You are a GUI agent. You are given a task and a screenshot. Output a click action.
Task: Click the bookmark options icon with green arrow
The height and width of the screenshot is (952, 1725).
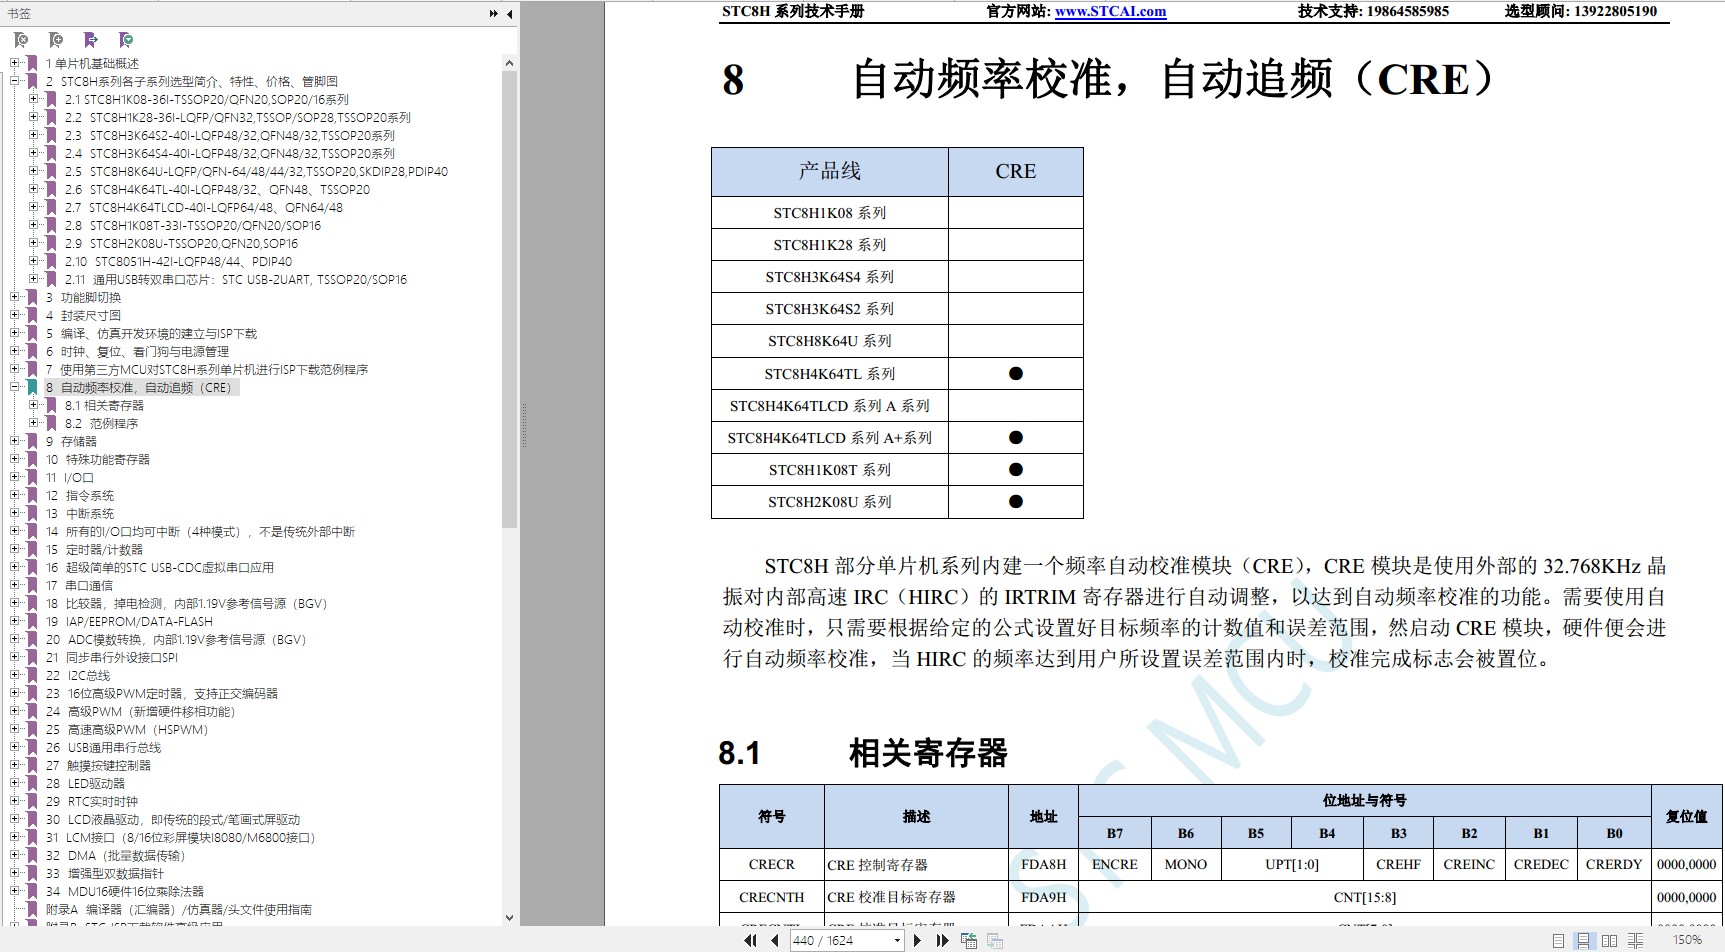[x=126, y=40]
